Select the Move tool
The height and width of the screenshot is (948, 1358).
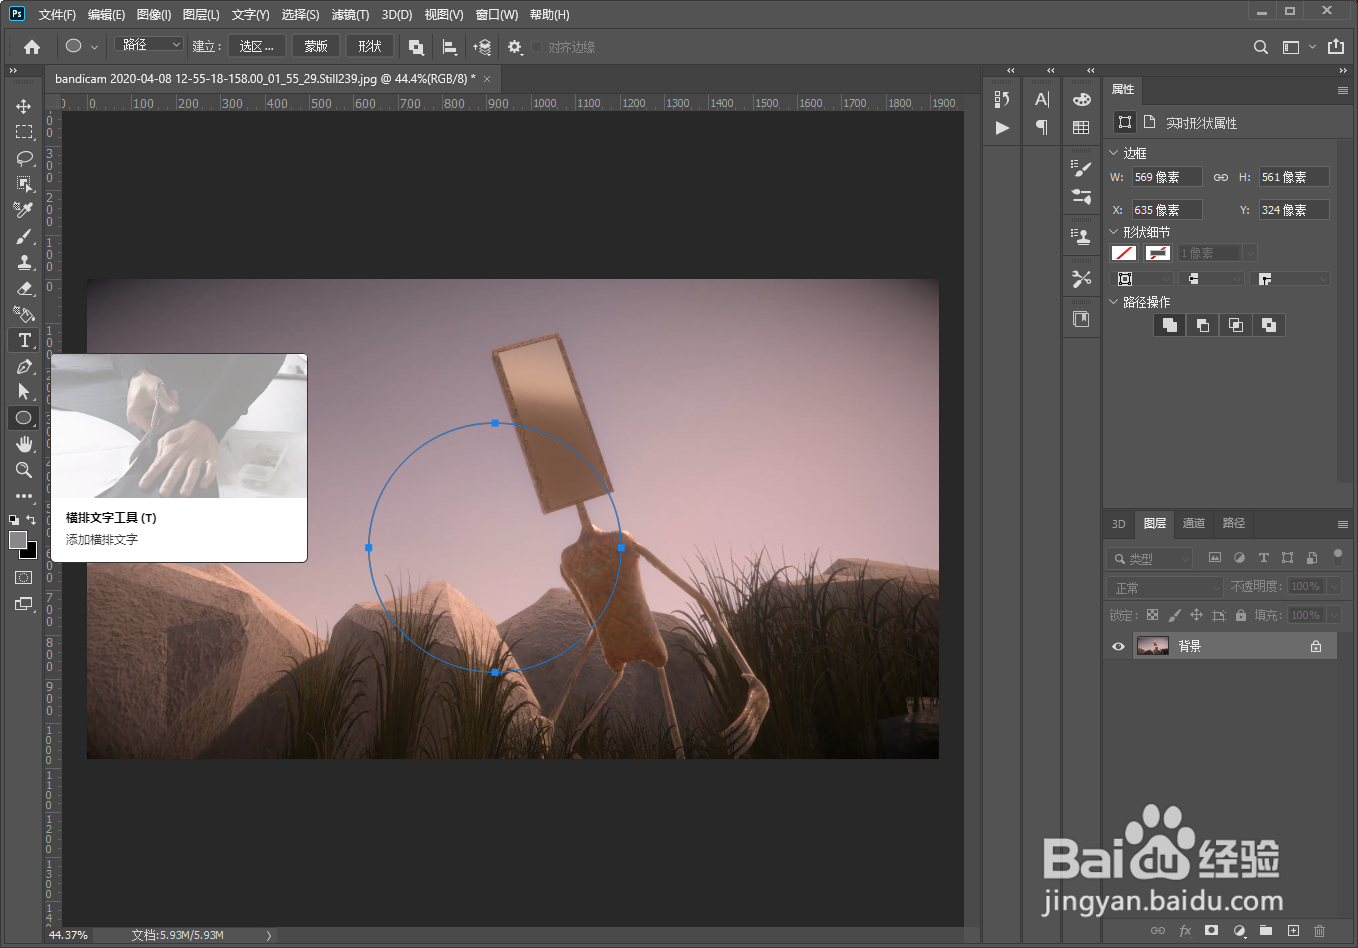click(24, 106)
